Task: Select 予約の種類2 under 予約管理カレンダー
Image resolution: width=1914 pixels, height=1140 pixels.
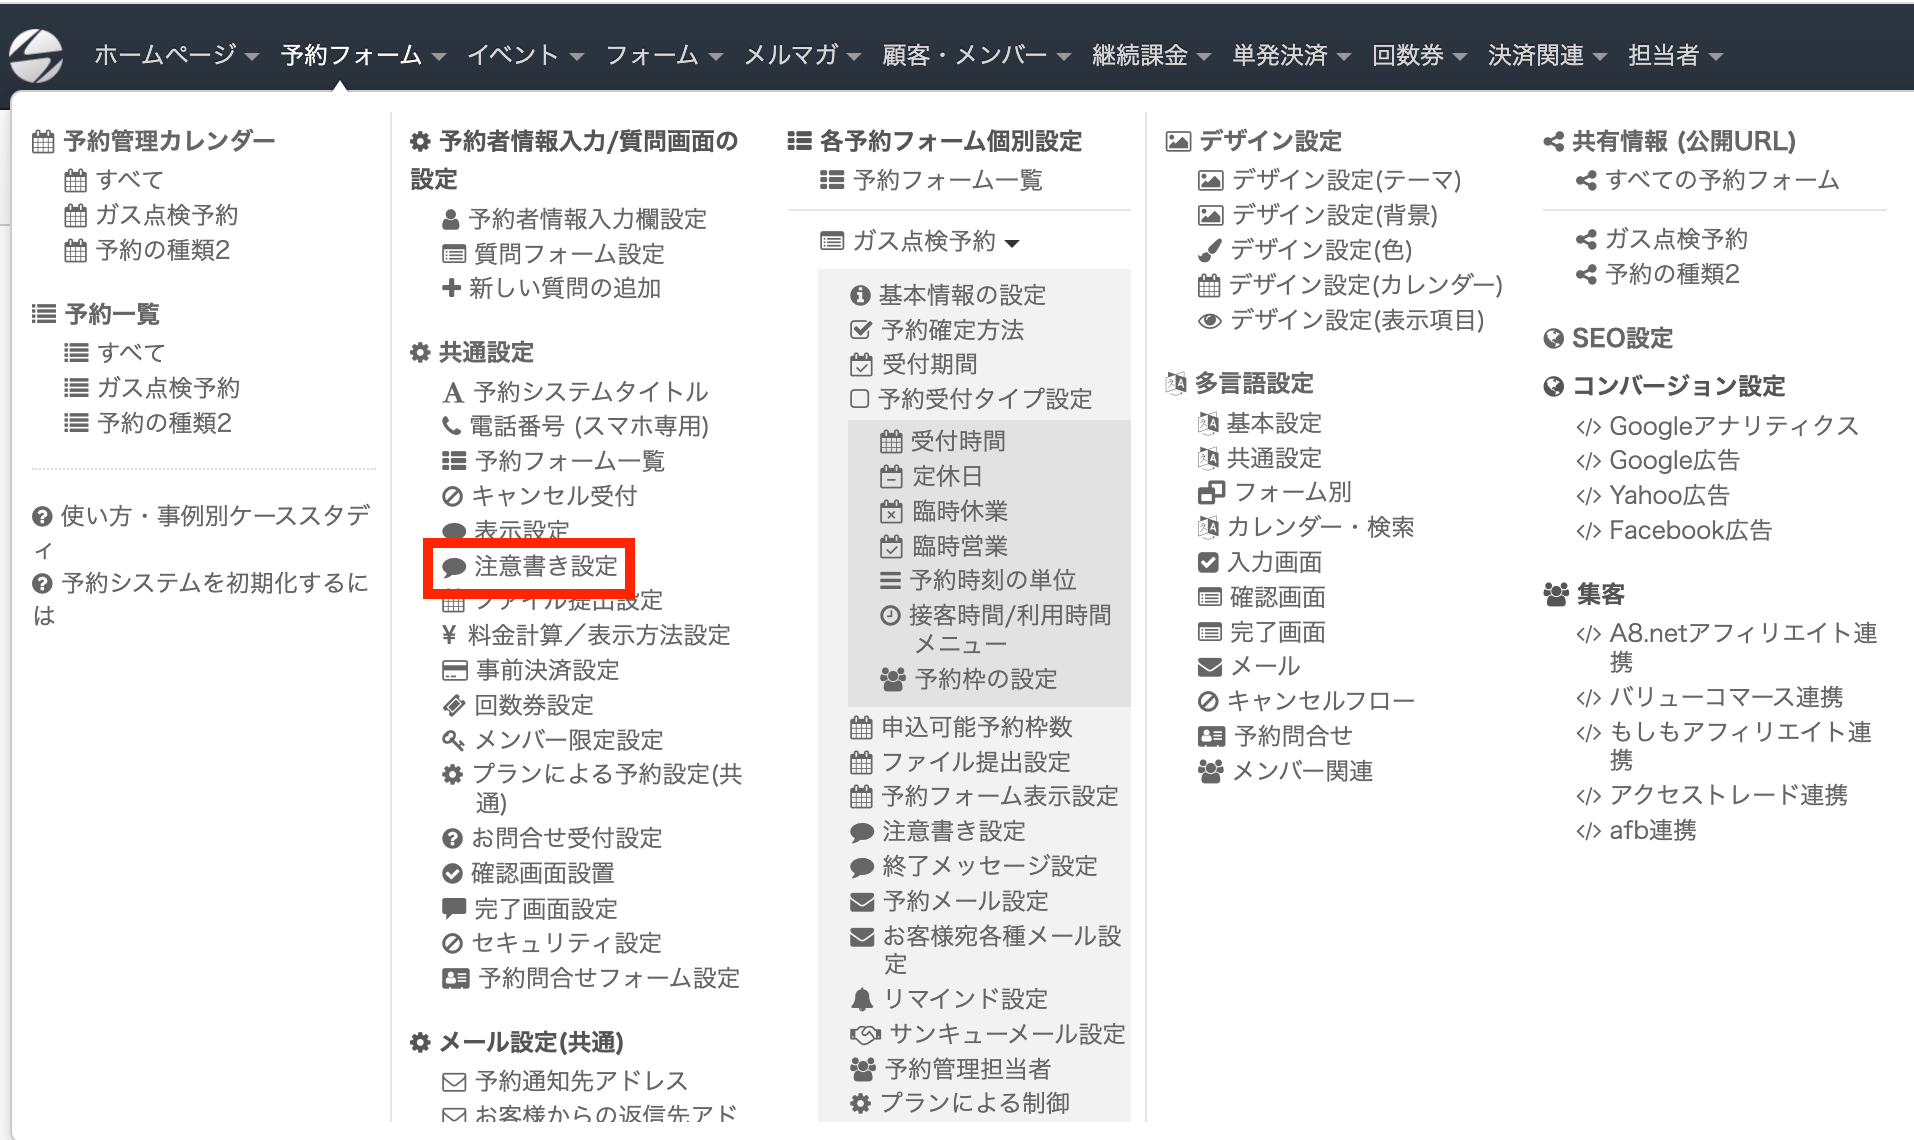Action: 162,250
